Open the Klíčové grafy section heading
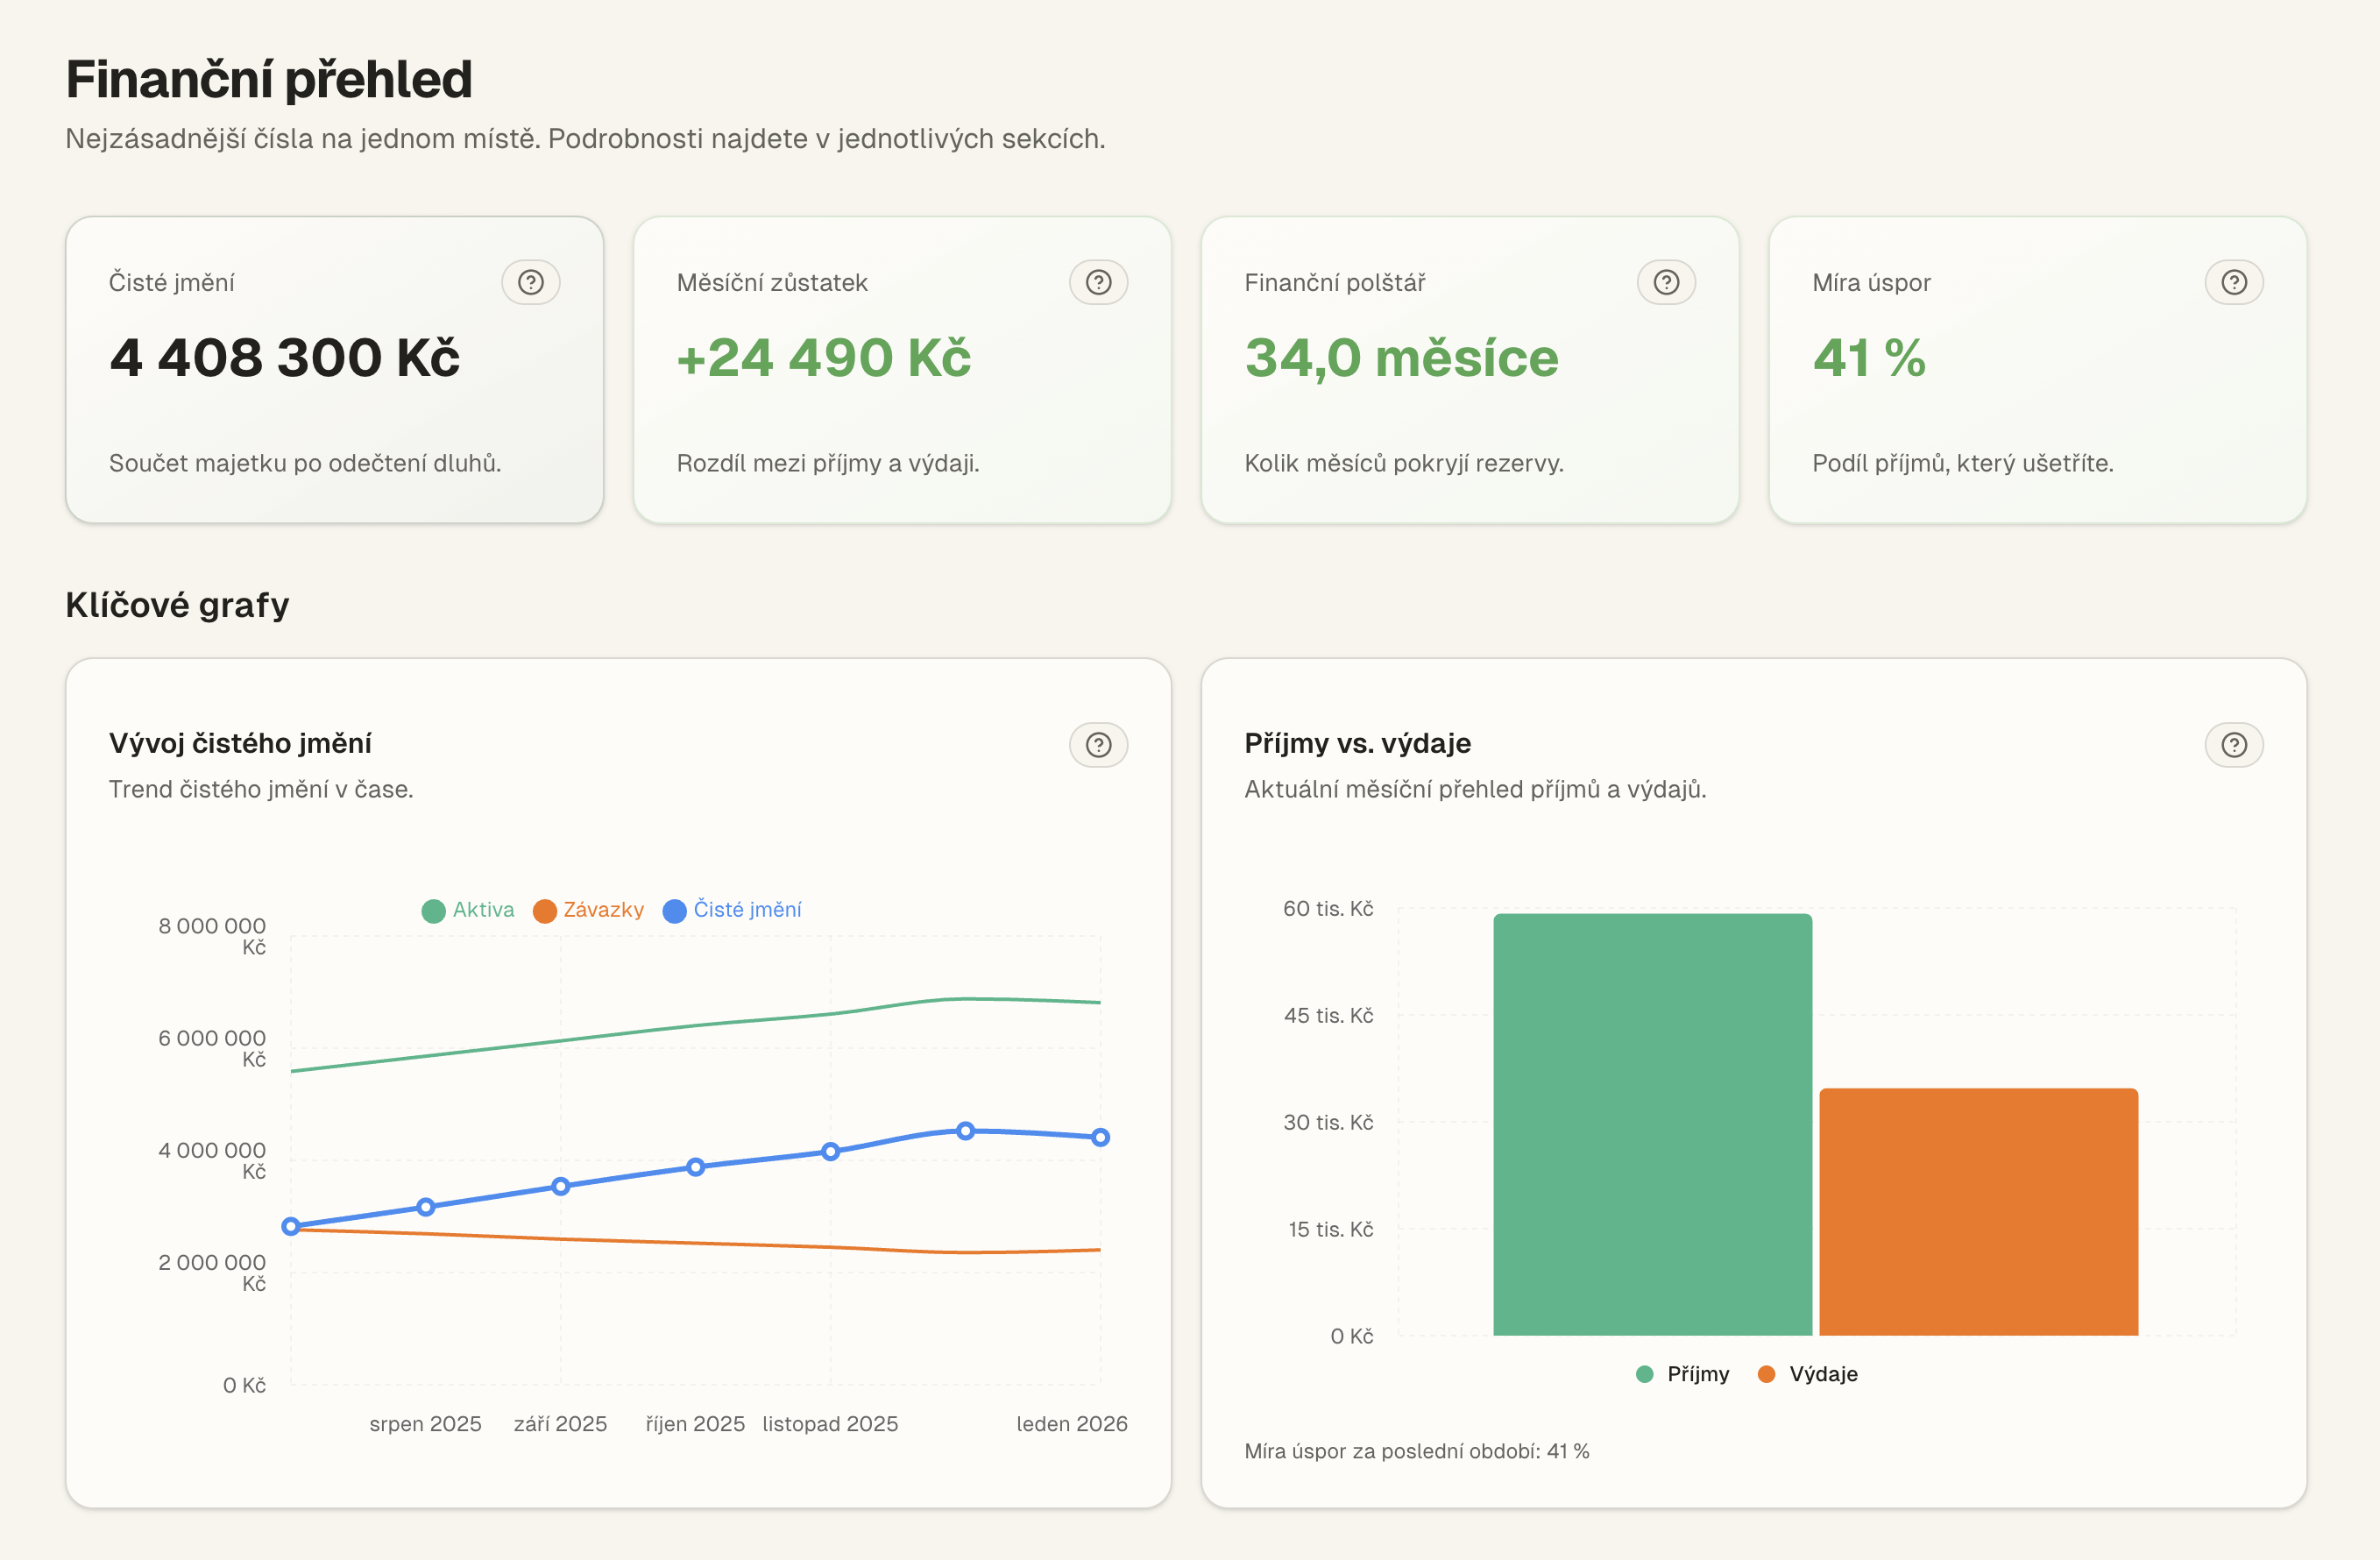This screenshot has width=2380, height=1560. pyautogui.click(x=177, y=604)
